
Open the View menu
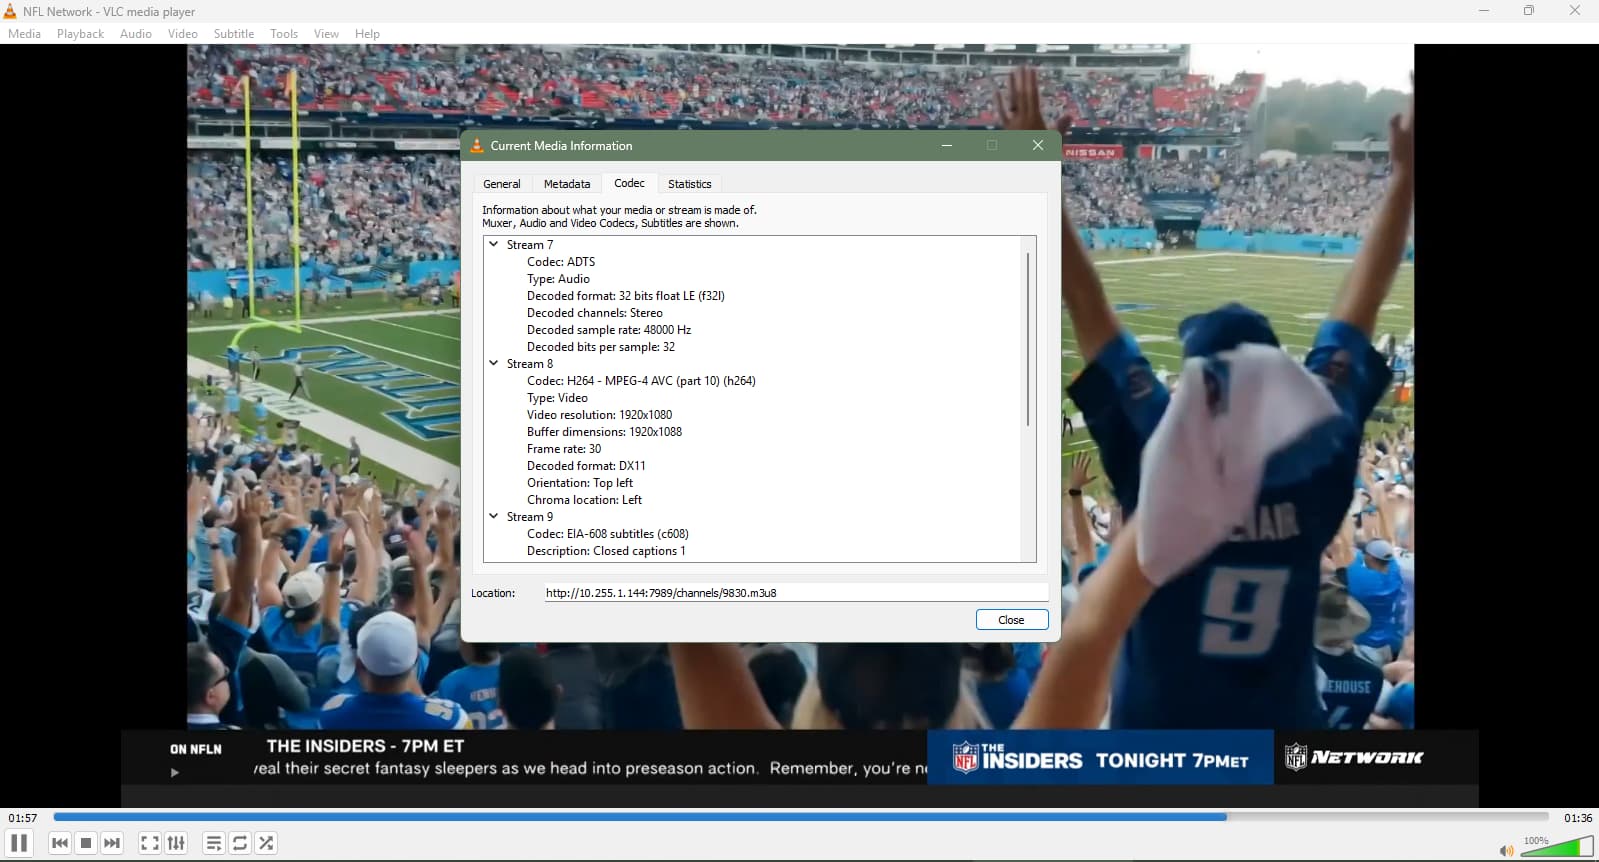[x=326, y=34]
